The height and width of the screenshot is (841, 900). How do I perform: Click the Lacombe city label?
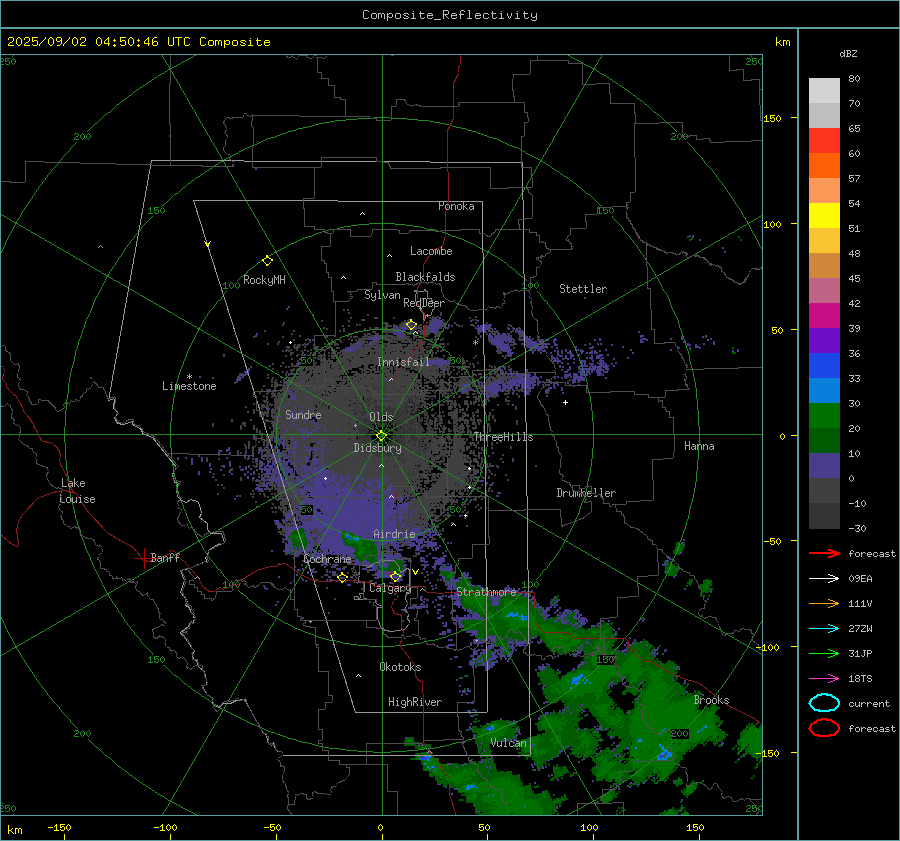tap(431, 251)
